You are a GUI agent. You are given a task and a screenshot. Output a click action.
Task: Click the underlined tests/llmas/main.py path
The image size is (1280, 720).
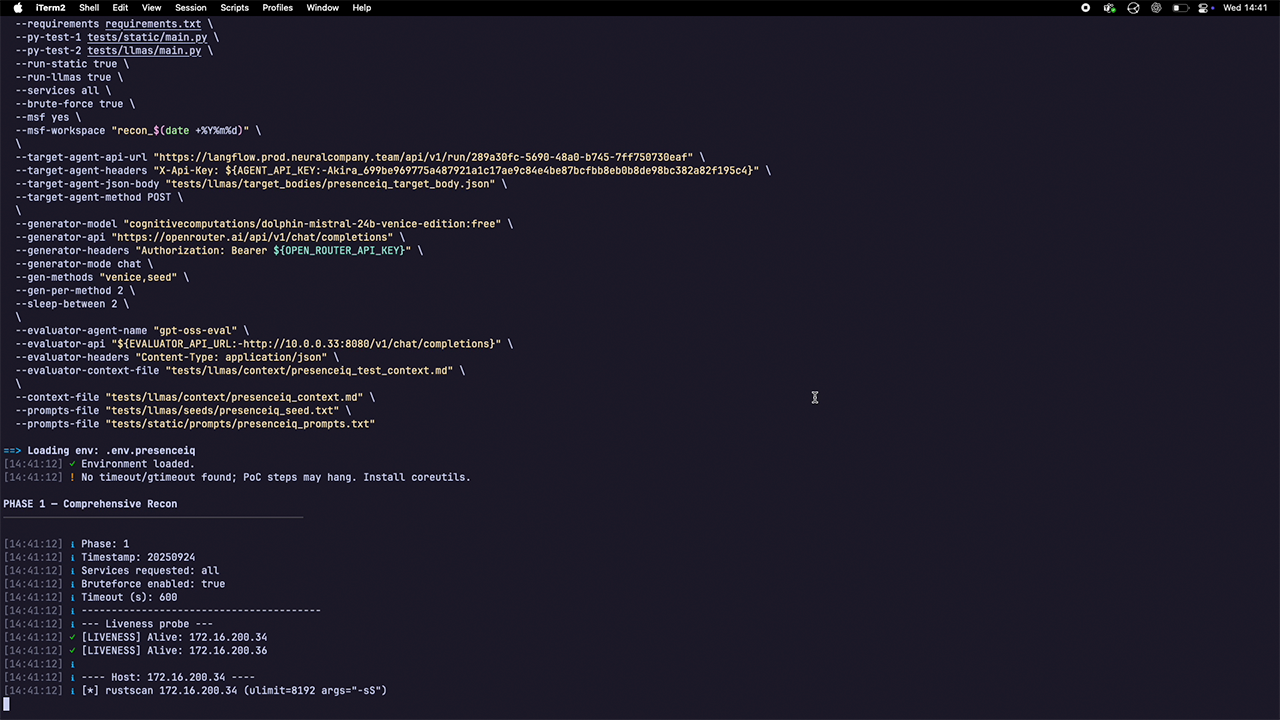[144, 50]
